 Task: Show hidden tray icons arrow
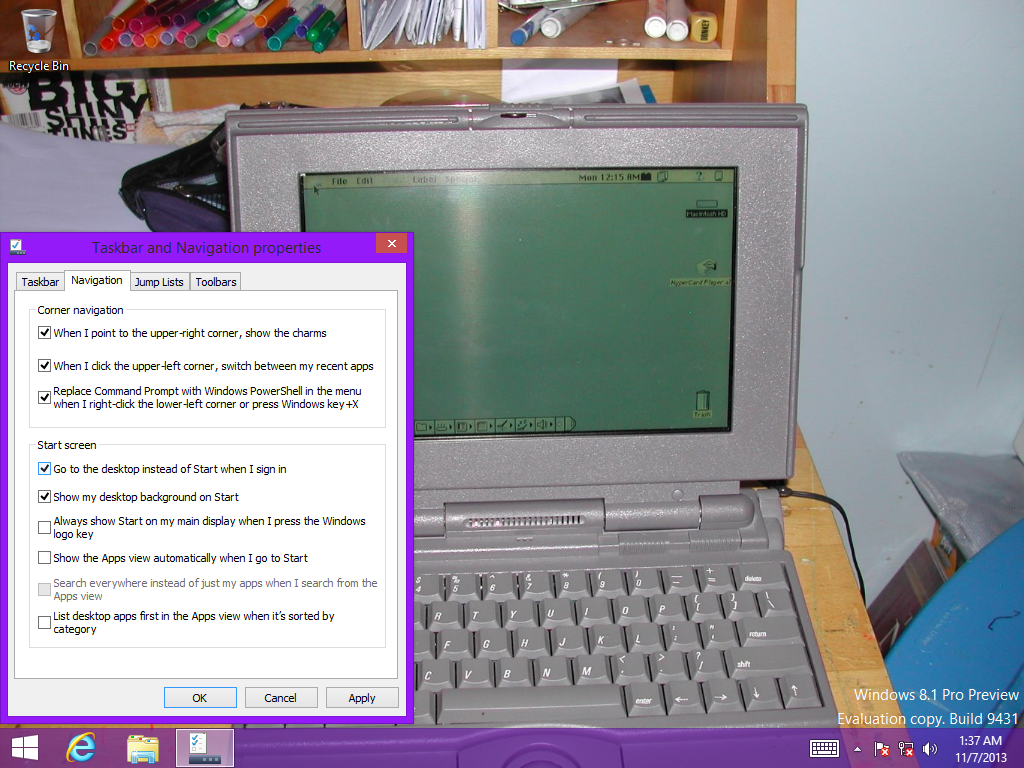[x=857, y=749]
